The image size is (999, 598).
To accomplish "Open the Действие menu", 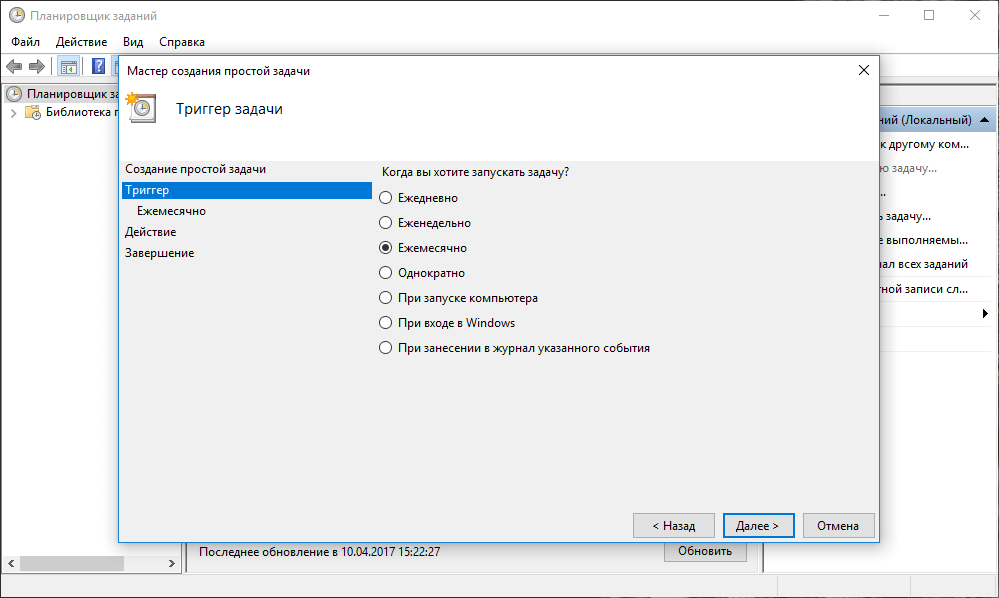I will [82, 42].
